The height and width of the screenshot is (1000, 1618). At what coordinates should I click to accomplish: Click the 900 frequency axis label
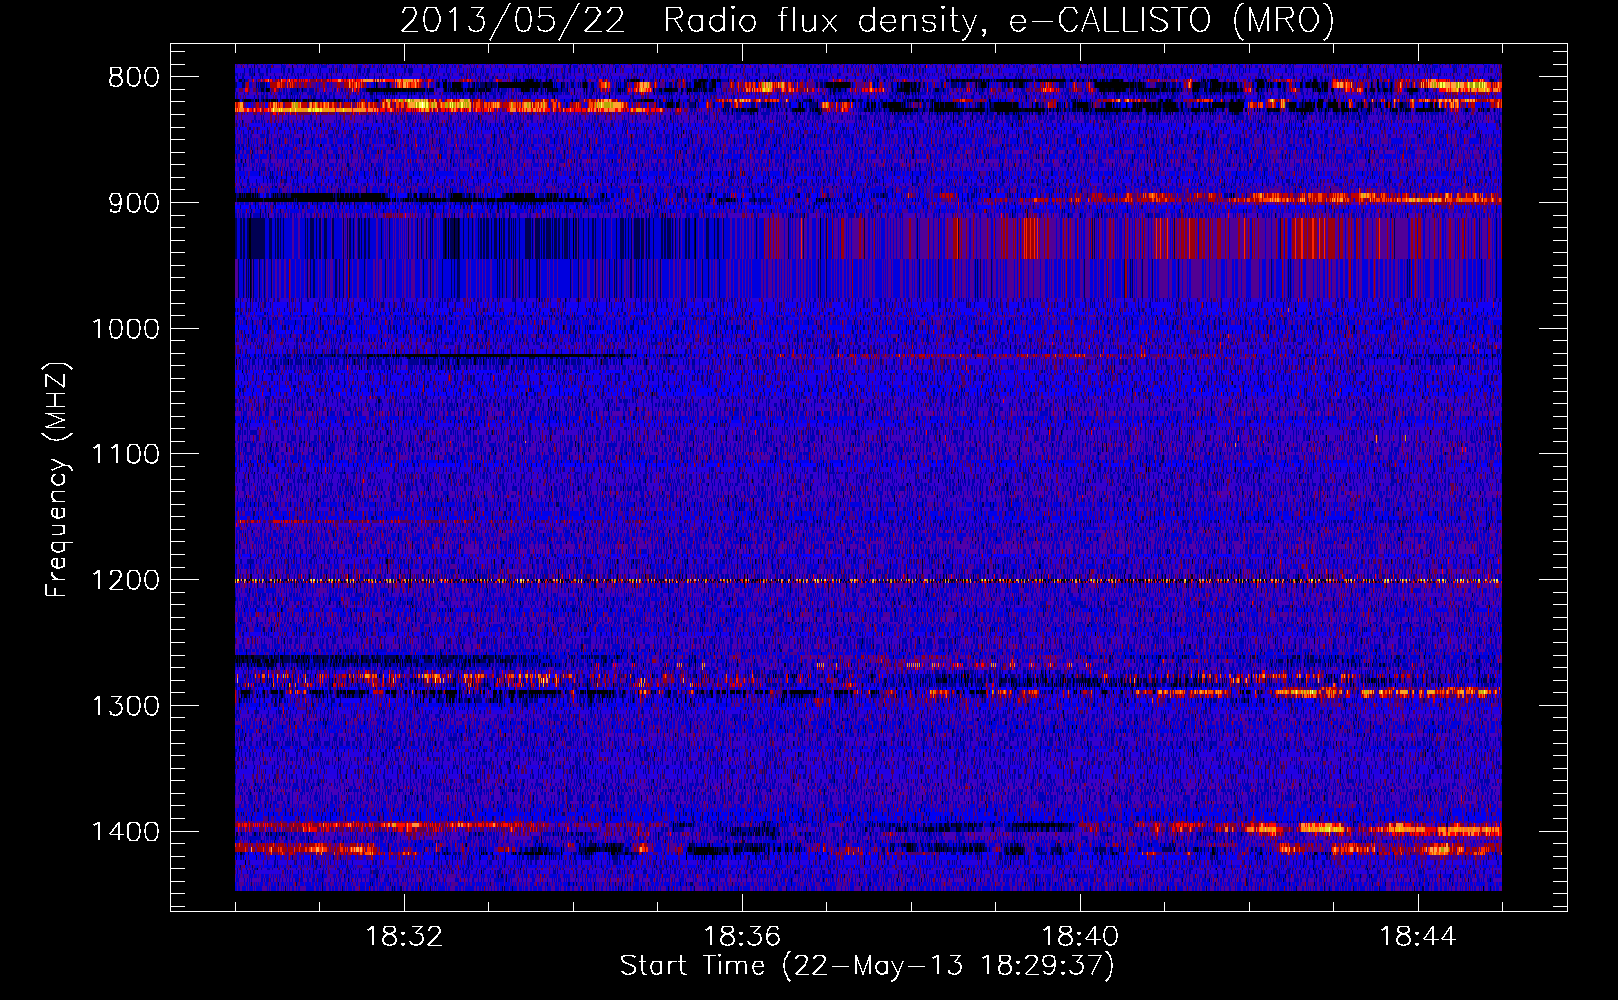(133, 203)
